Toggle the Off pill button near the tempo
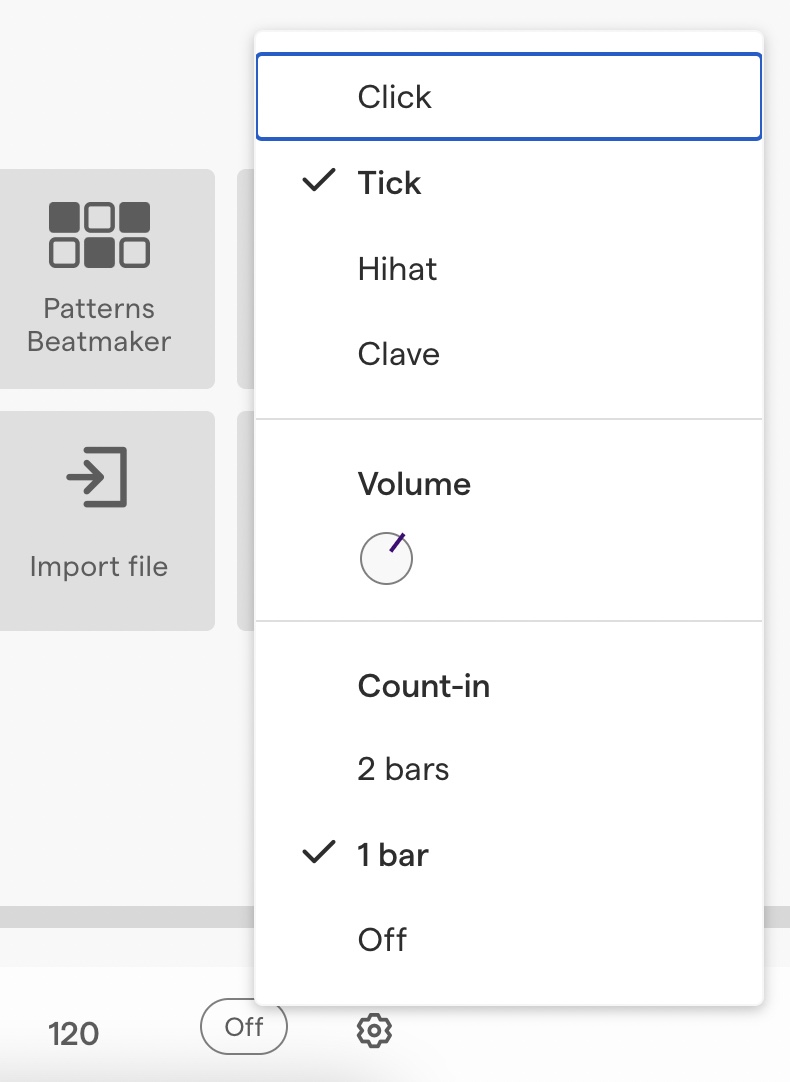 pos(243,1027)
